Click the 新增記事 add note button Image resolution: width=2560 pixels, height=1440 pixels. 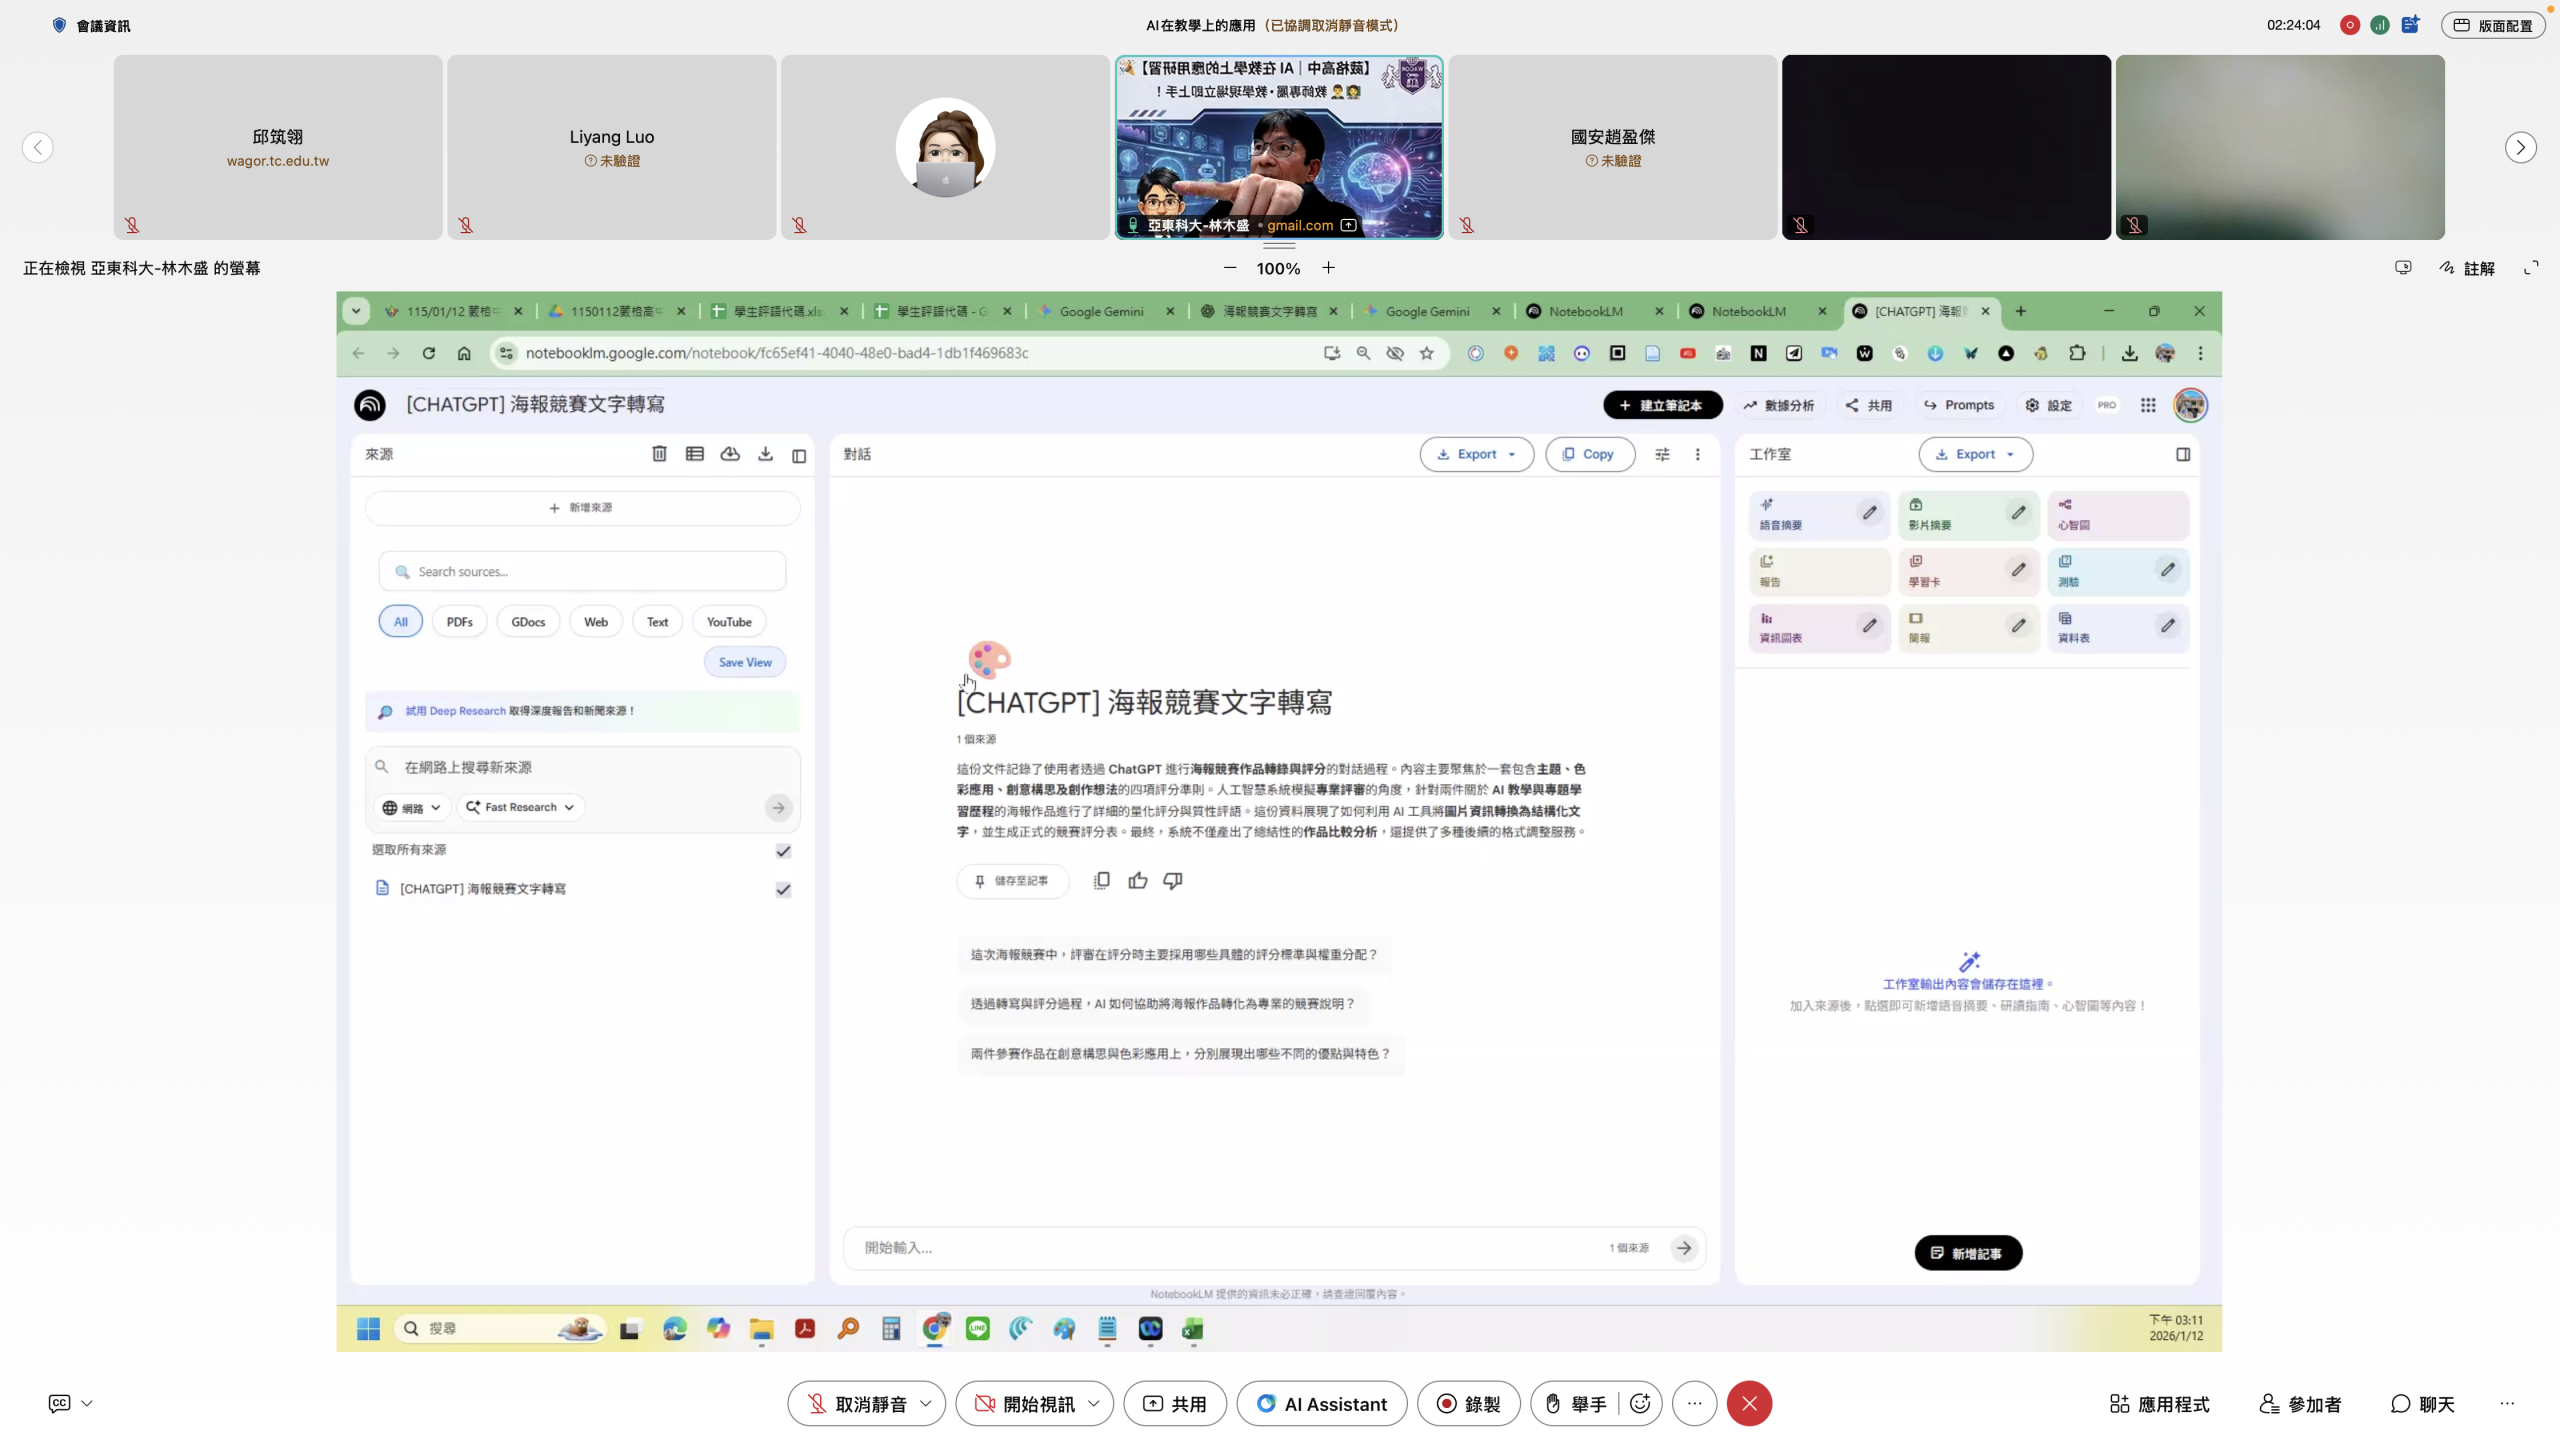pos(1967,1253)
